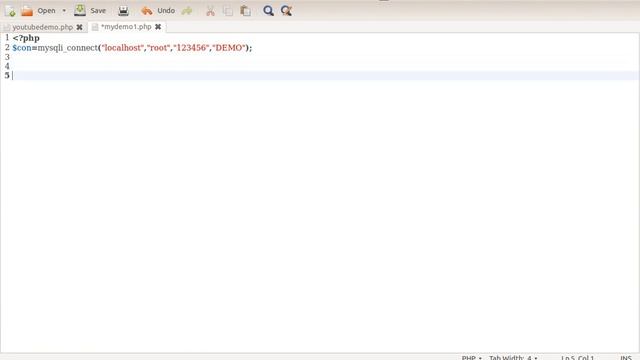Screen dimensions: 640x360
Task: Paste from clipboard icon
Action: point(245,11)
